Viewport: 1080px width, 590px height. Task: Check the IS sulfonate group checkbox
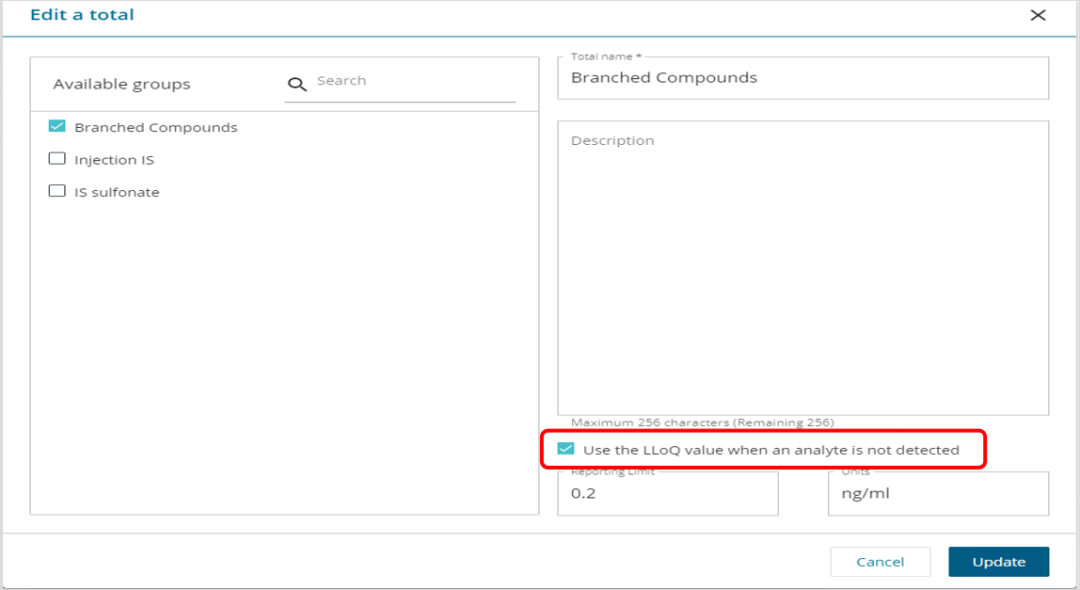[57, 191]
